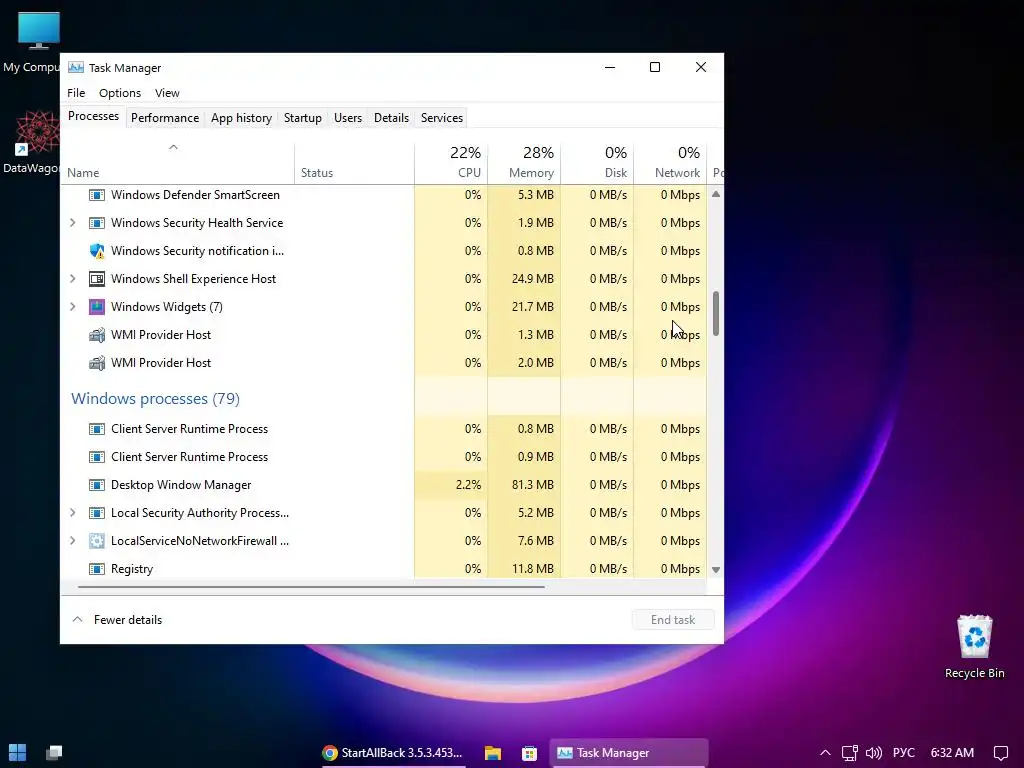Click the Windows Shell Experience Host icon
1024x768 pixels.
[x=97, y=279]
